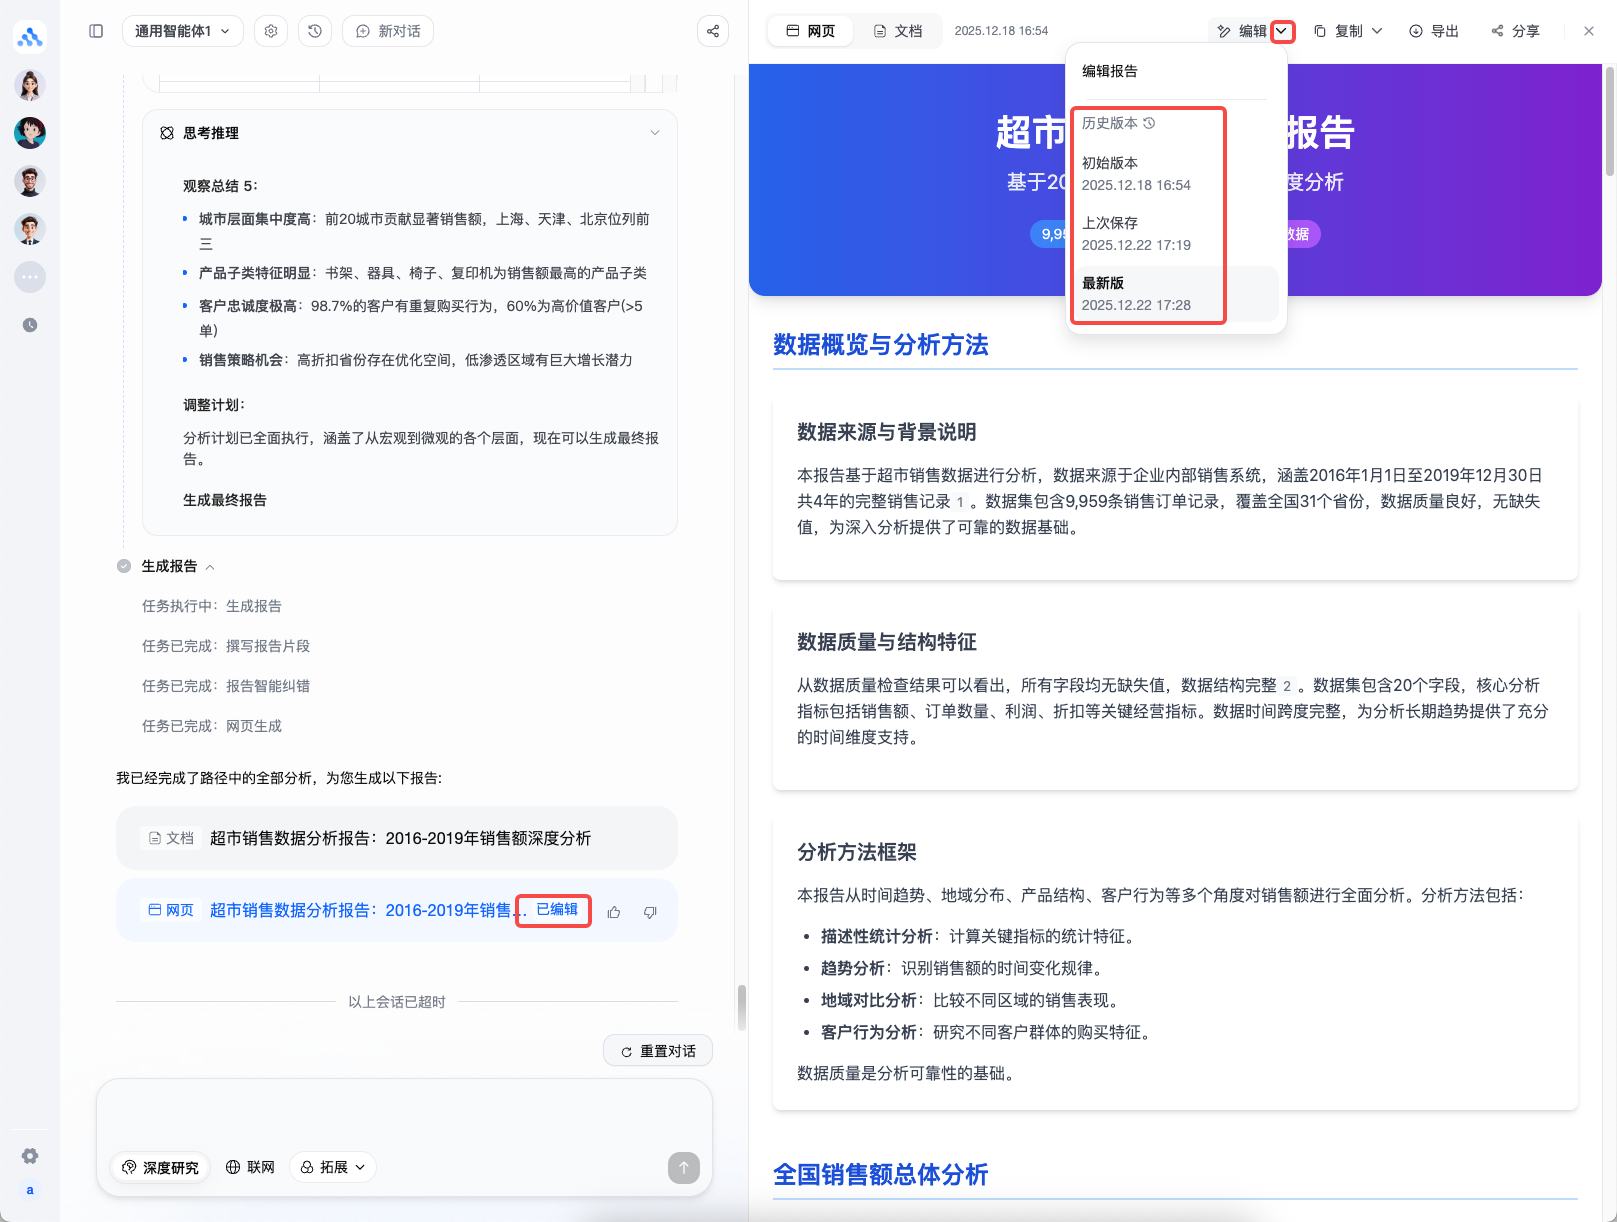Expand the 复制 dropdown
The image size is (1617, 1222).
coord(1377,31)
